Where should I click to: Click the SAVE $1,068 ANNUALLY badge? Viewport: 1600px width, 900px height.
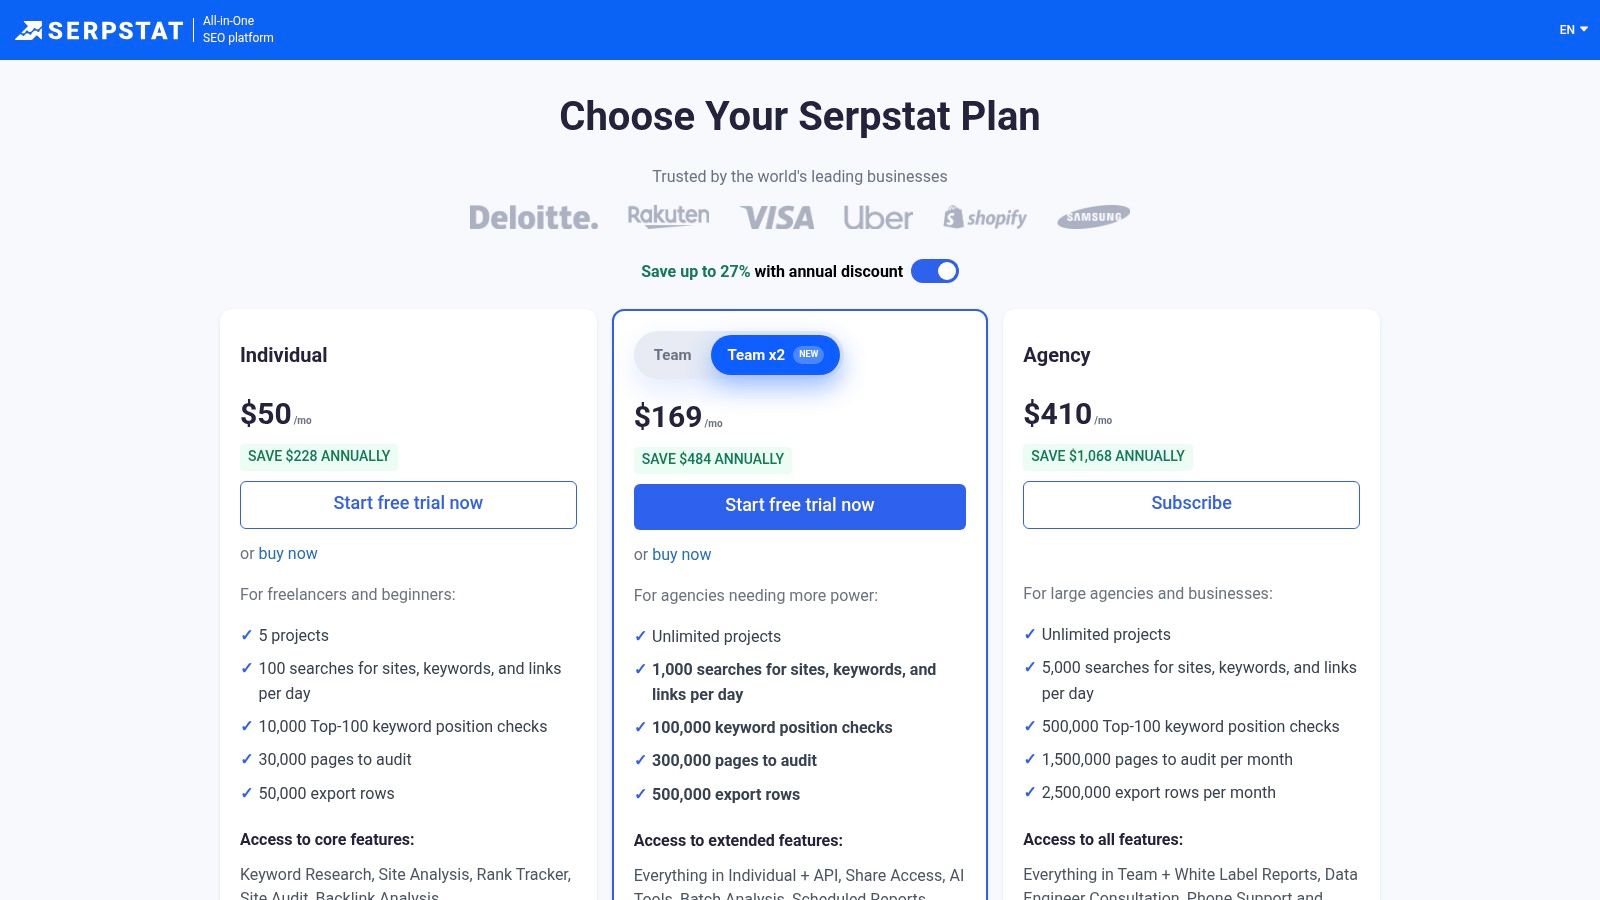click(1108, 456)
